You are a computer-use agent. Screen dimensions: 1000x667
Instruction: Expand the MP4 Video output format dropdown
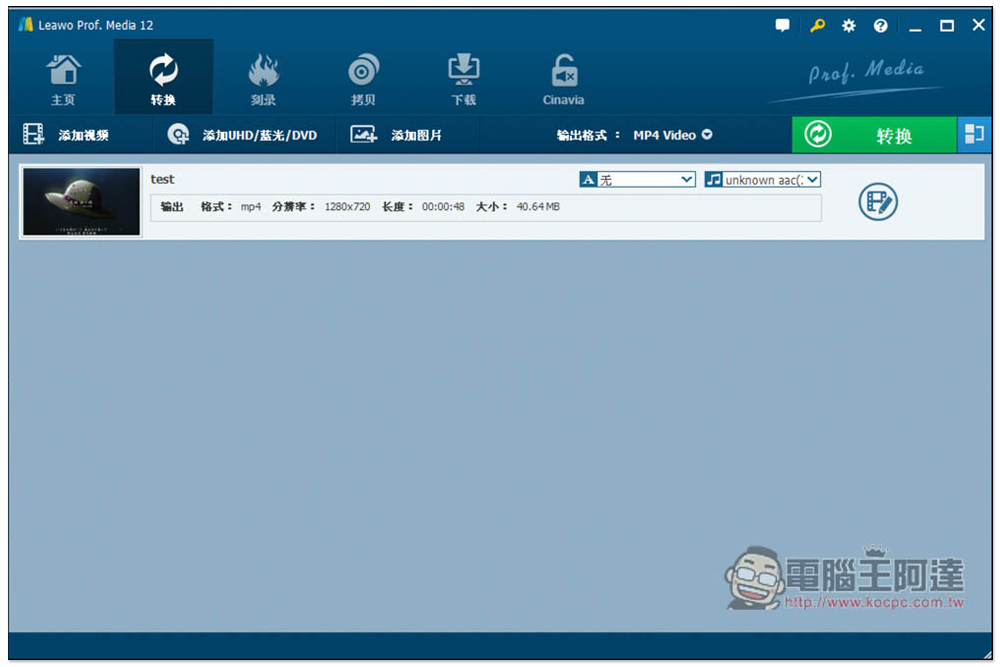tap(672, 135)
